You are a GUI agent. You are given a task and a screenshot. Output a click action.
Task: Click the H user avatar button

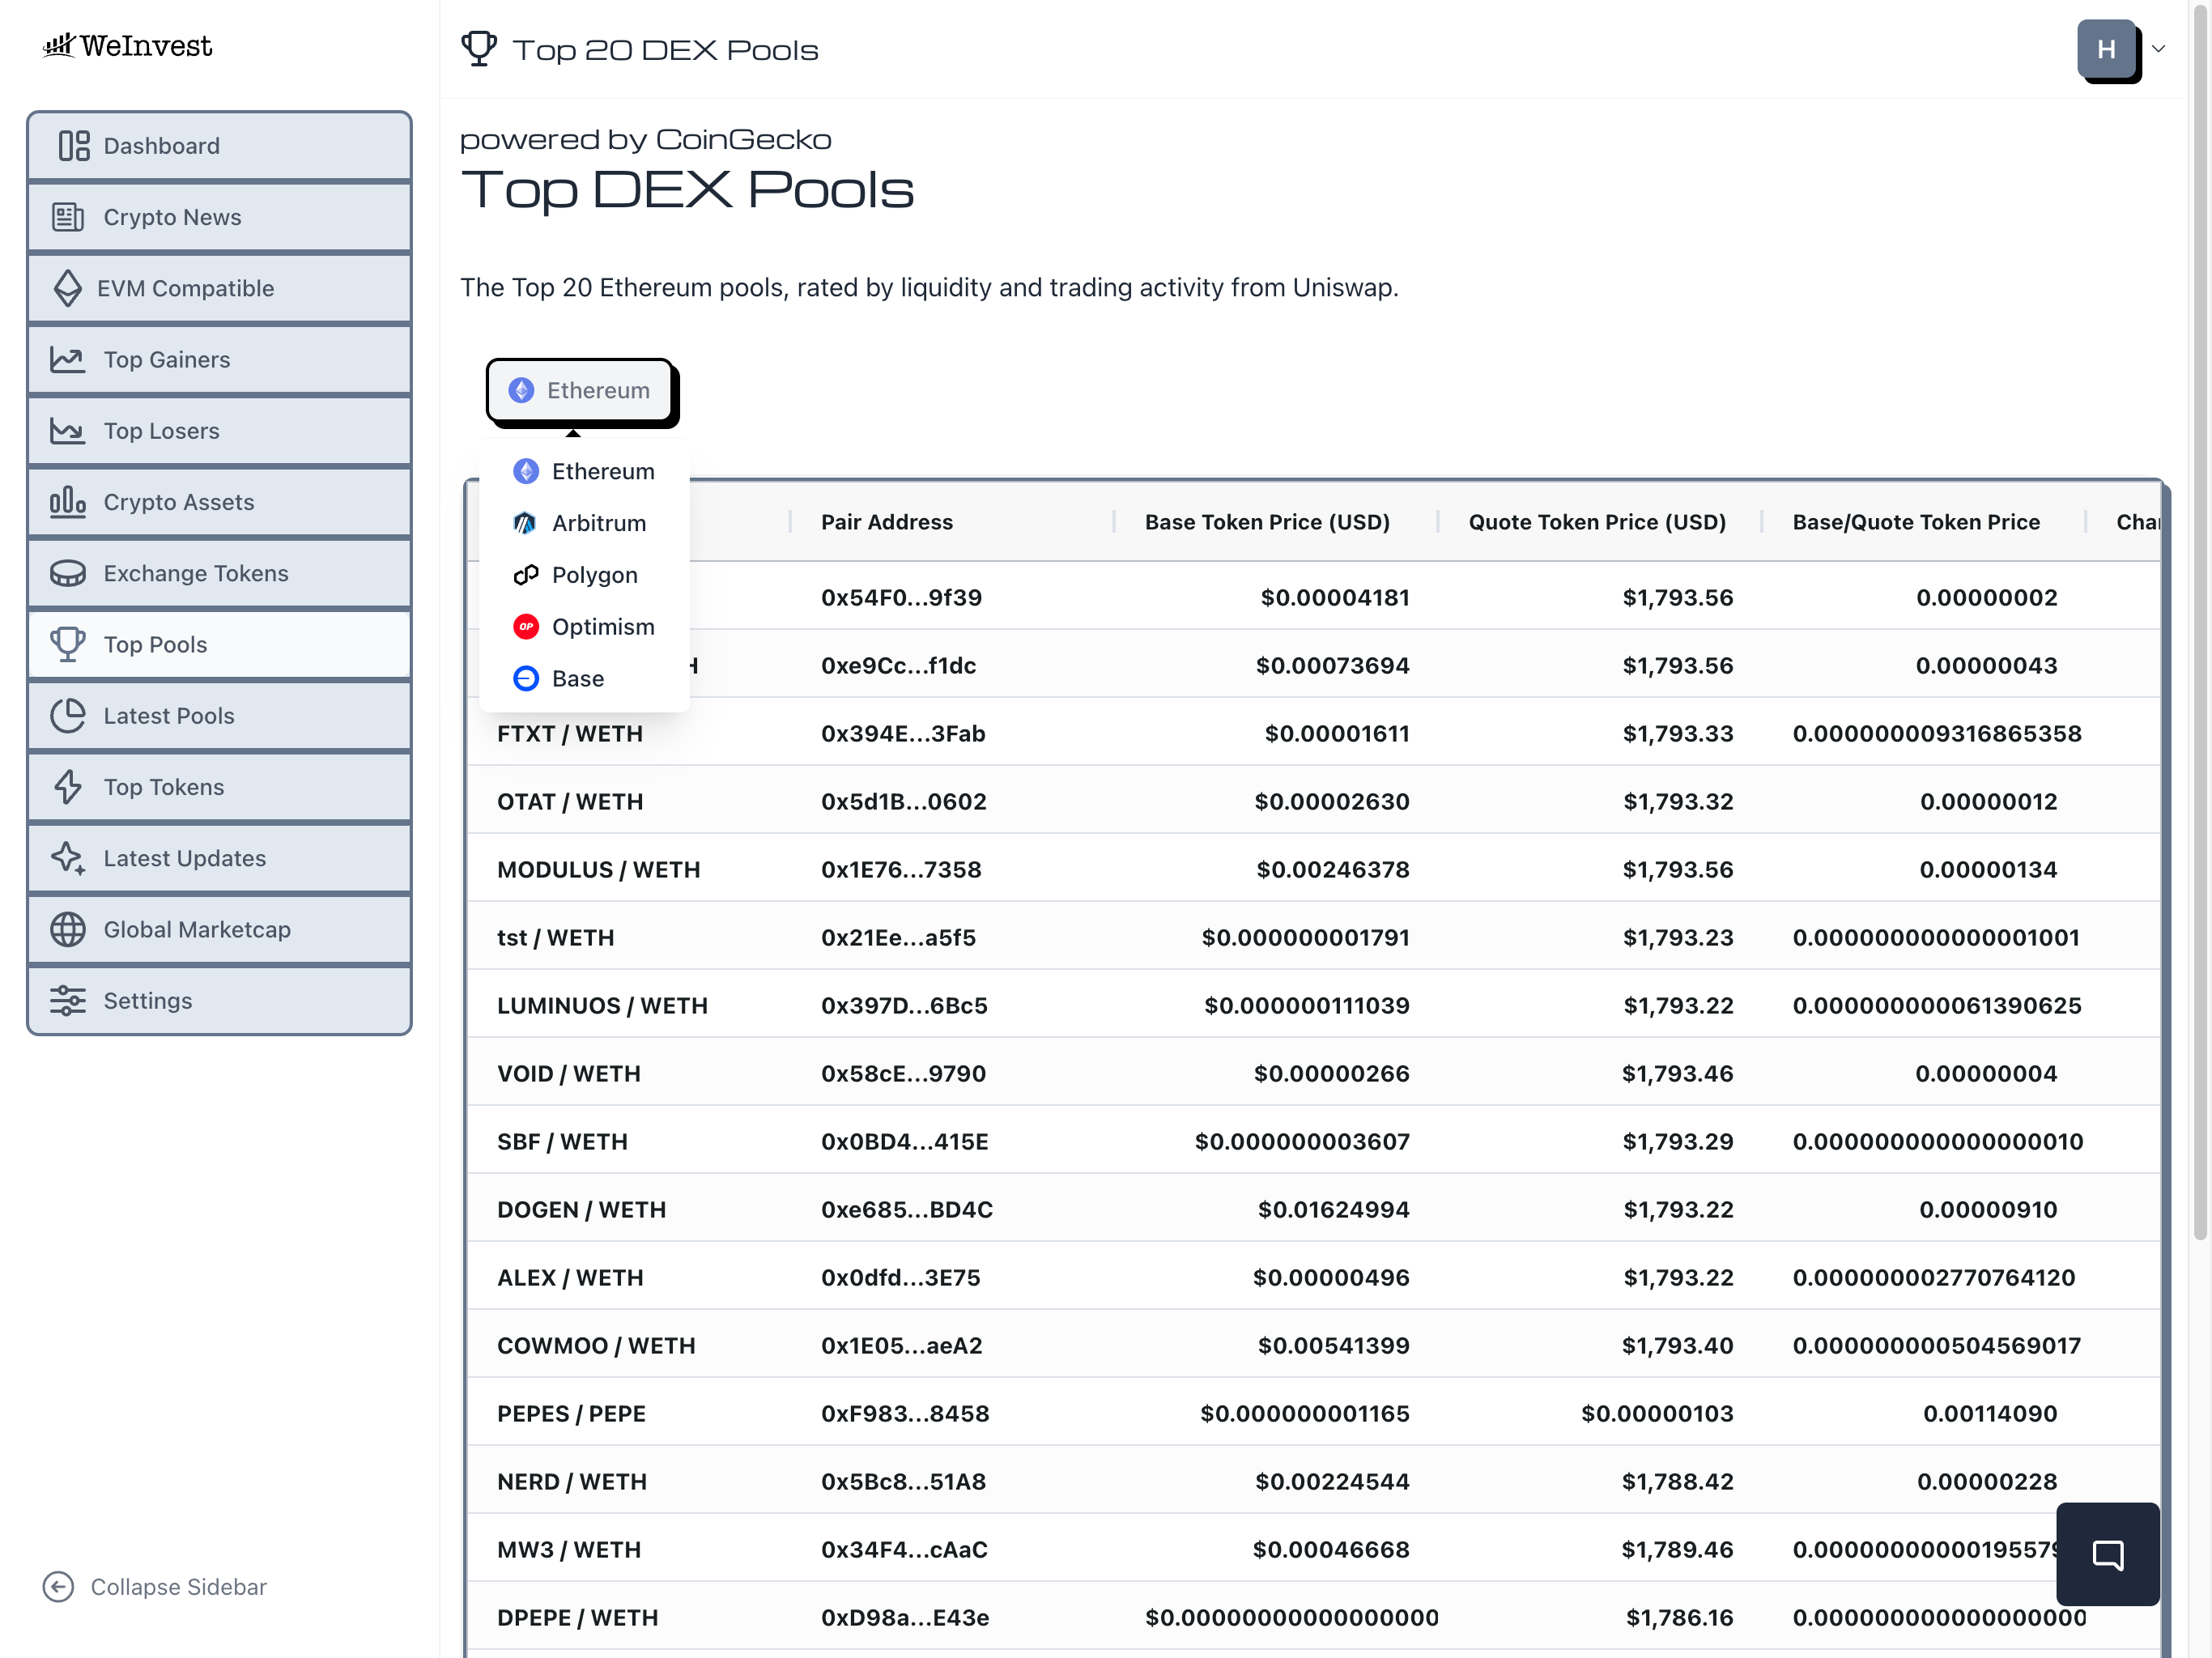(x=2106, y=49)
